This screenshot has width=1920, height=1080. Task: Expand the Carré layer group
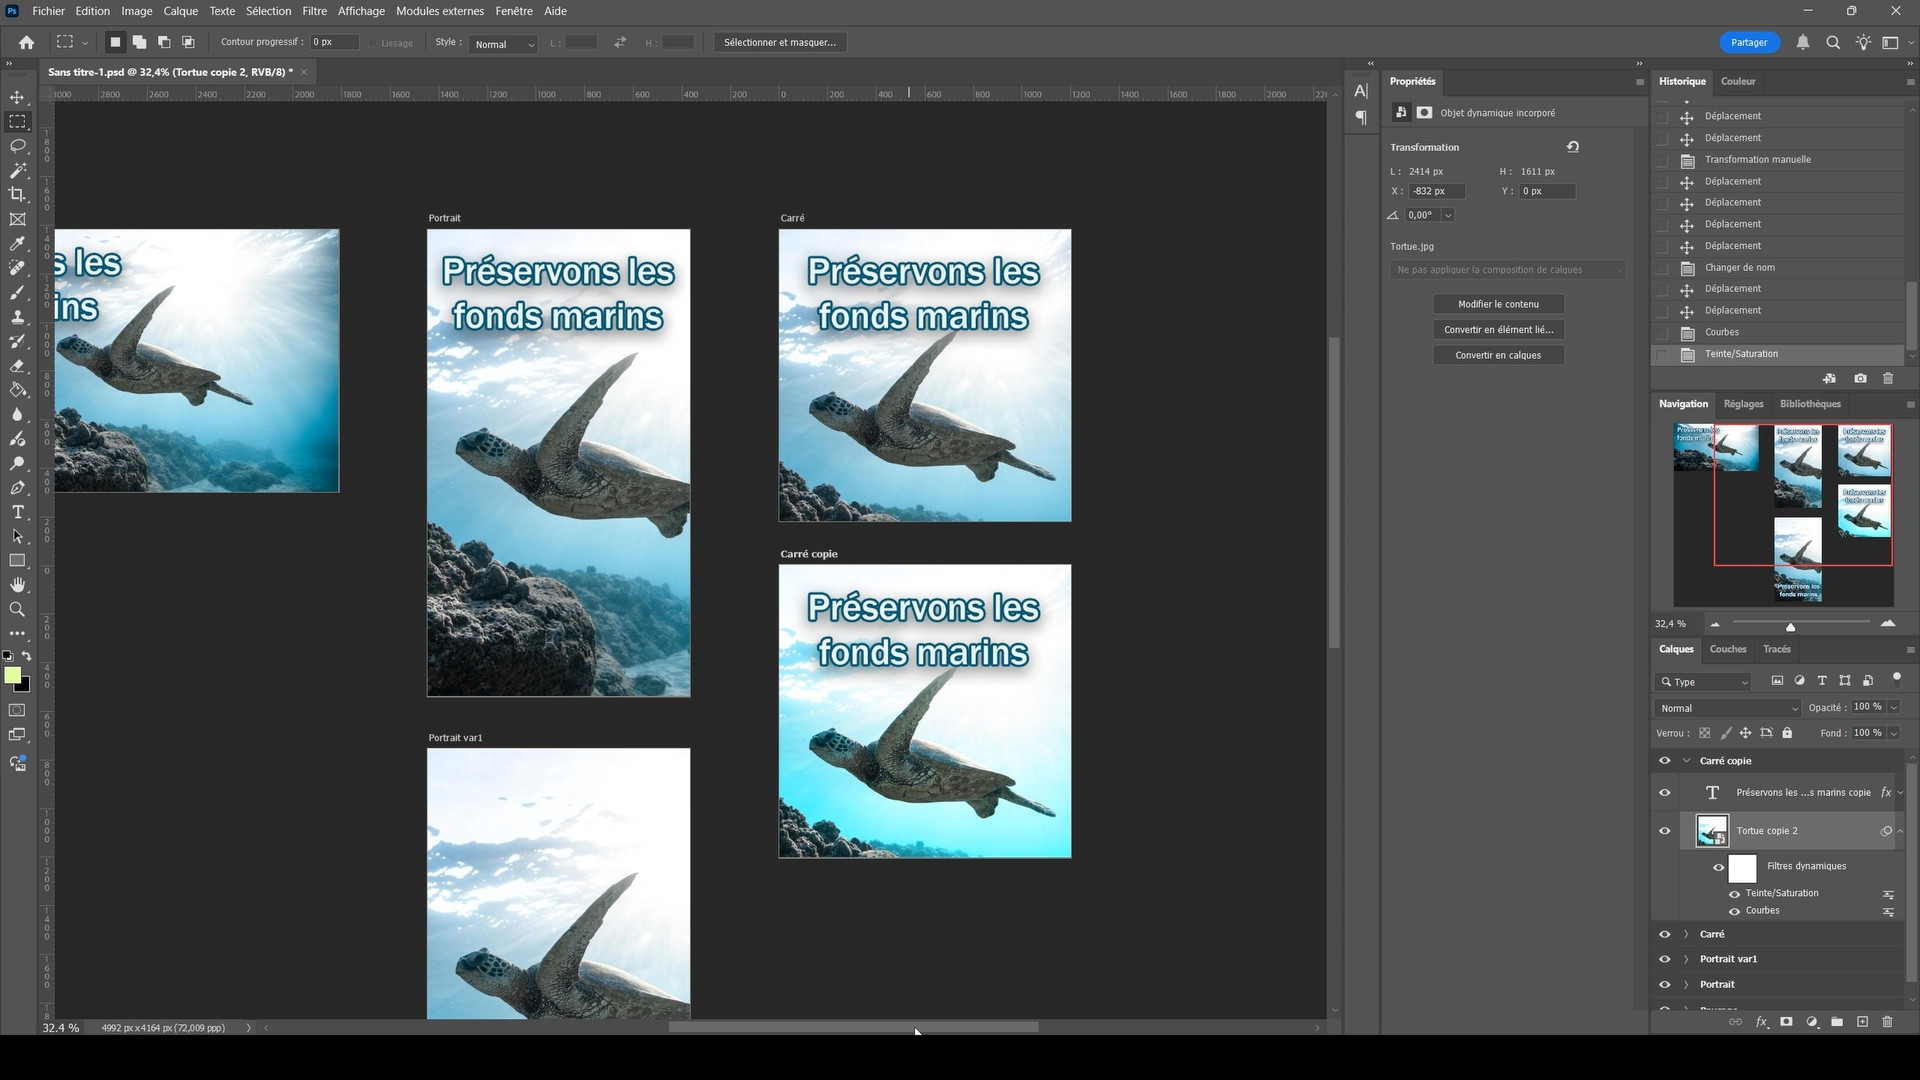pos(1686,934)
